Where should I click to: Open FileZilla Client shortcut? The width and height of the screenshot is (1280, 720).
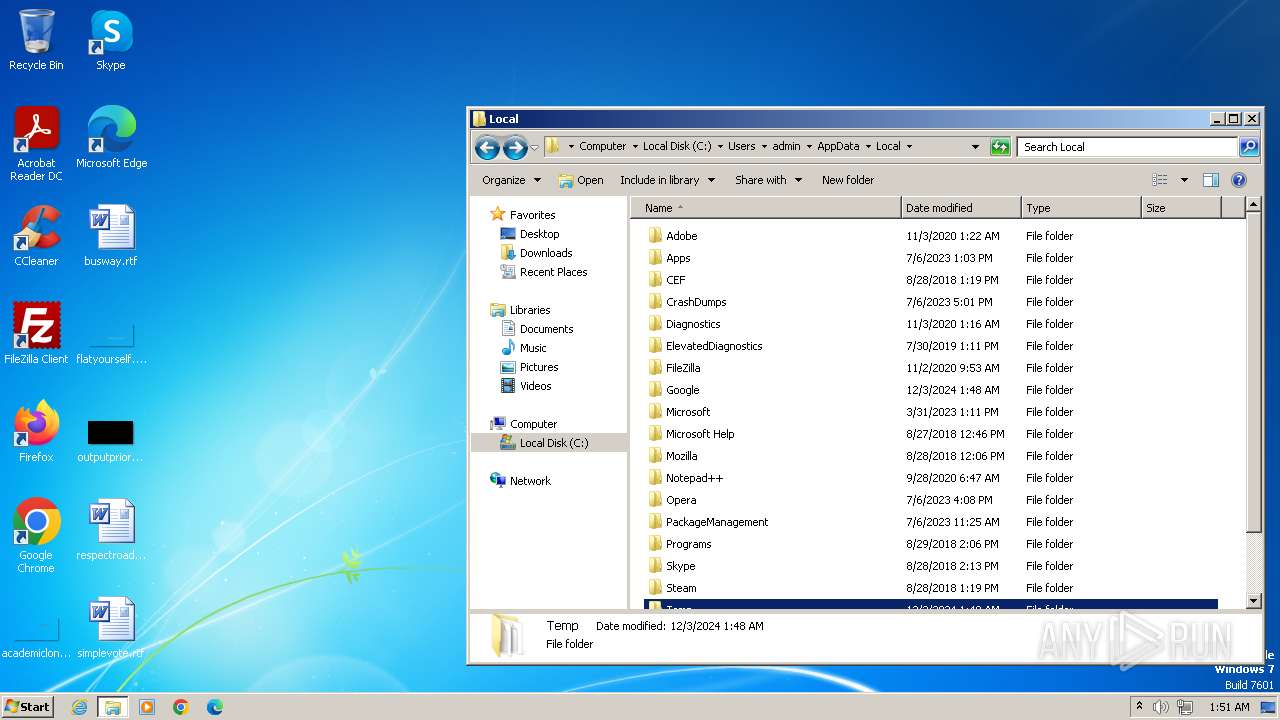(36, 334)
